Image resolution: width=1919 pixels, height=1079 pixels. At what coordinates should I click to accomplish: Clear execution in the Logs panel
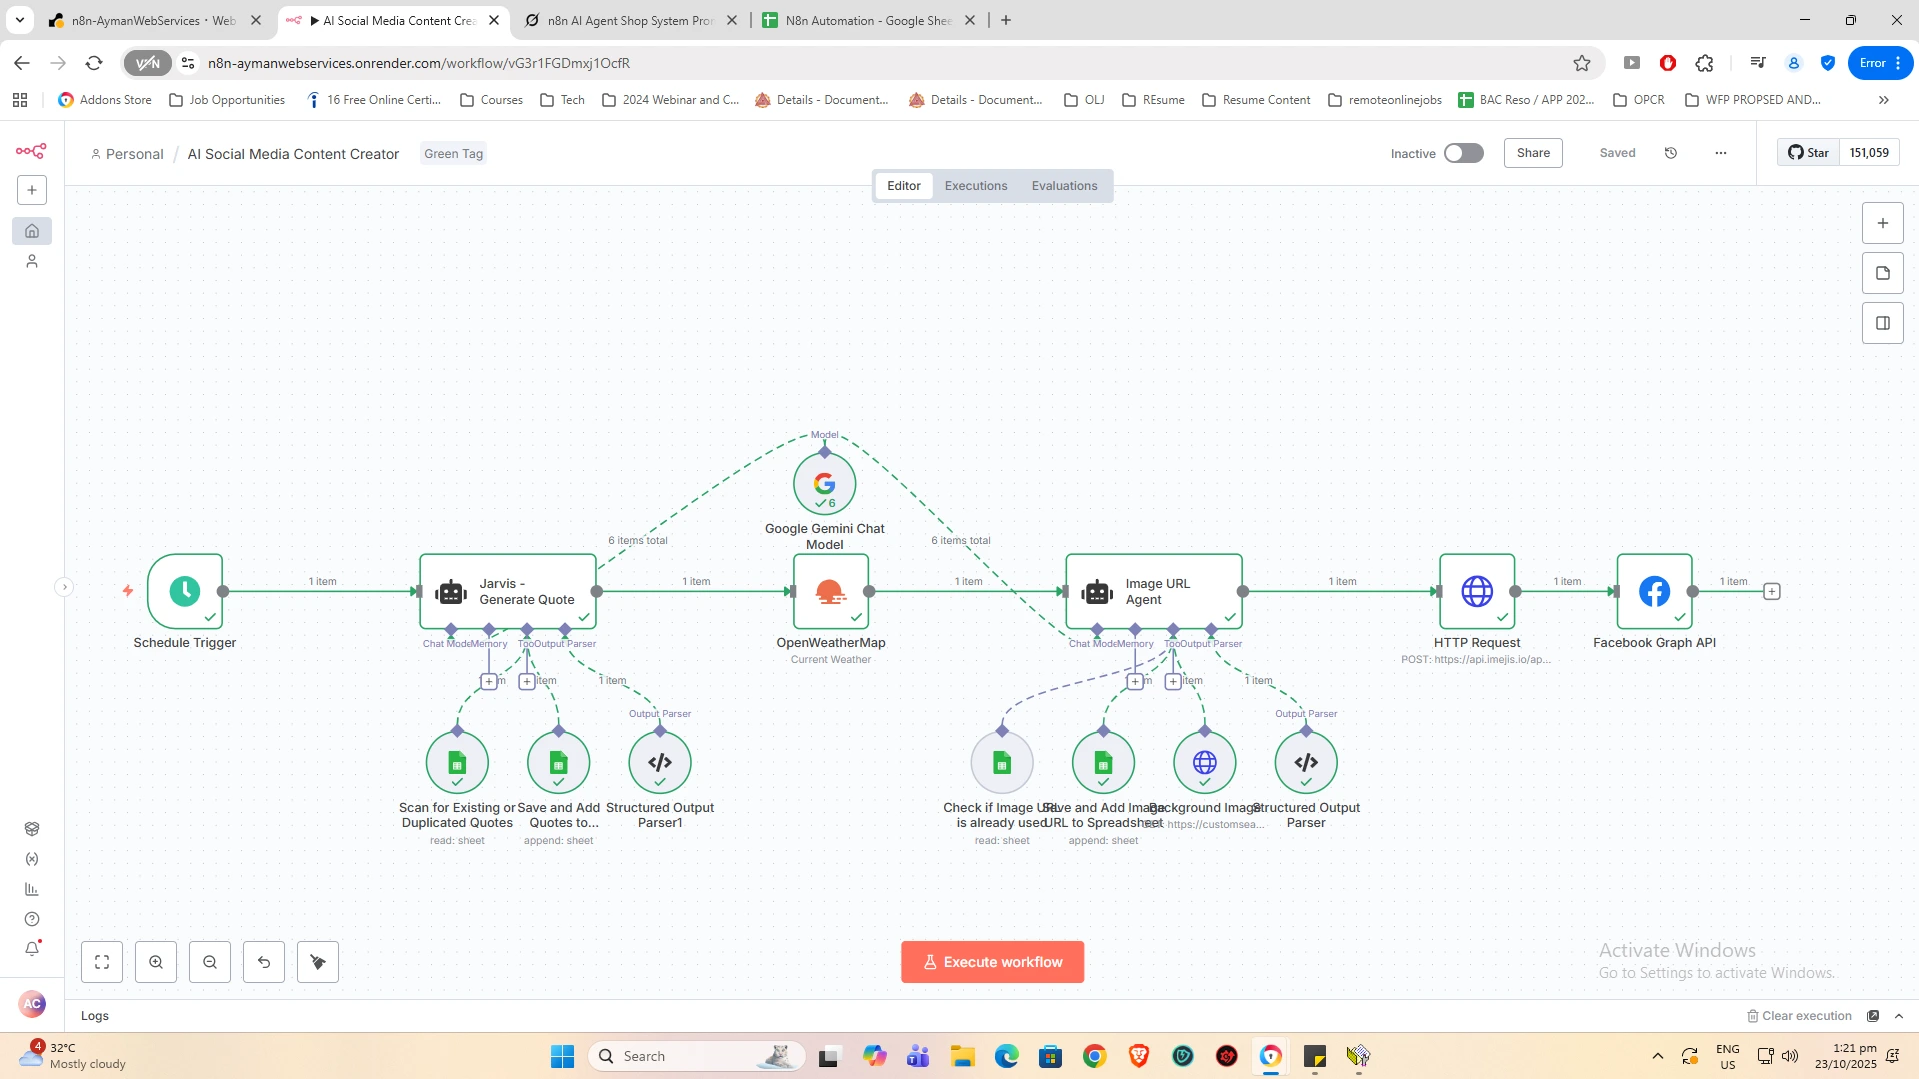1799,1016
